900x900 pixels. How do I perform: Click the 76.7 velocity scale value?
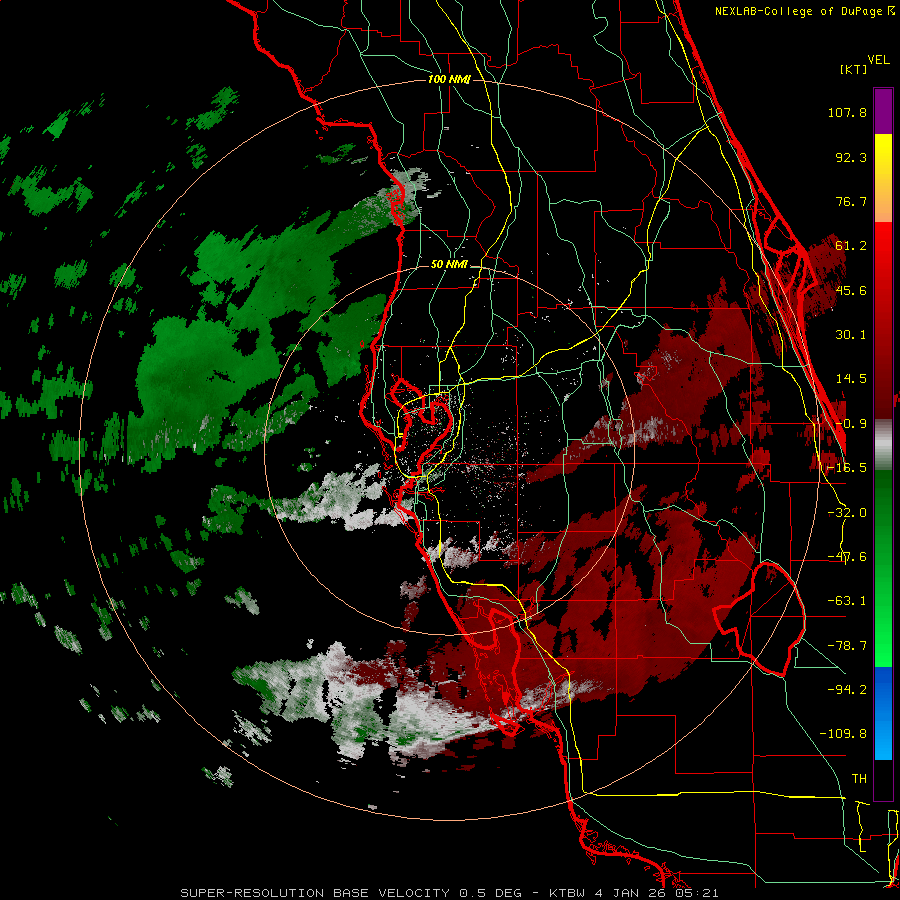851,201
